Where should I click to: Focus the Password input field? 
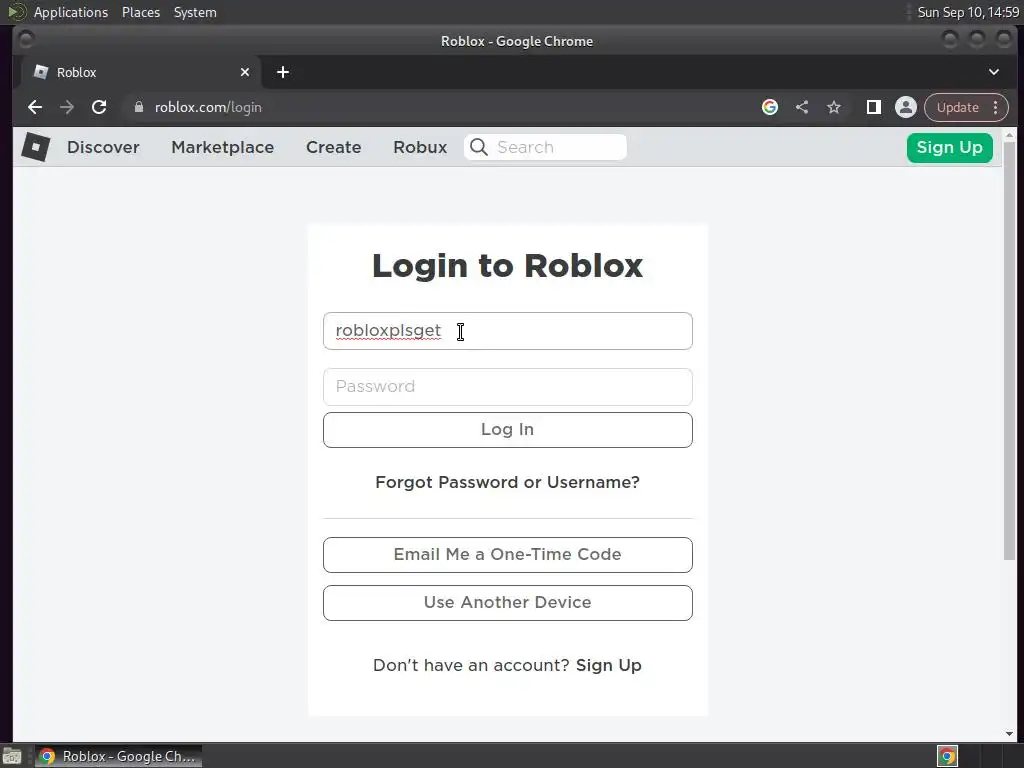[507, 387]
